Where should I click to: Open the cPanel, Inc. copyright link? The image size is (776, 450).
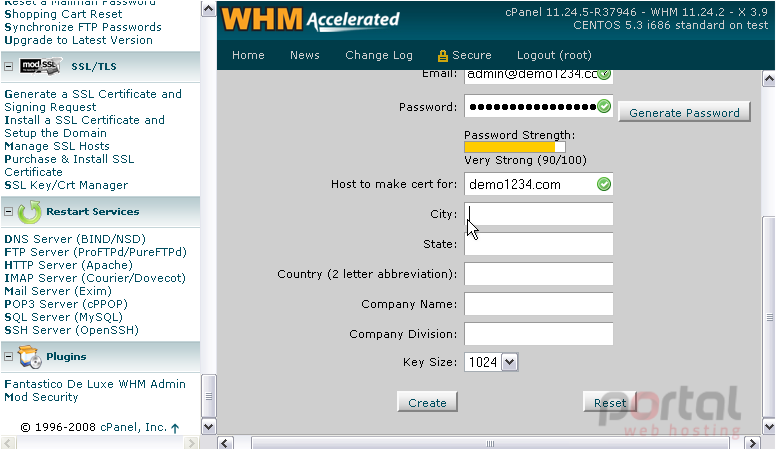tap(133, 427)
